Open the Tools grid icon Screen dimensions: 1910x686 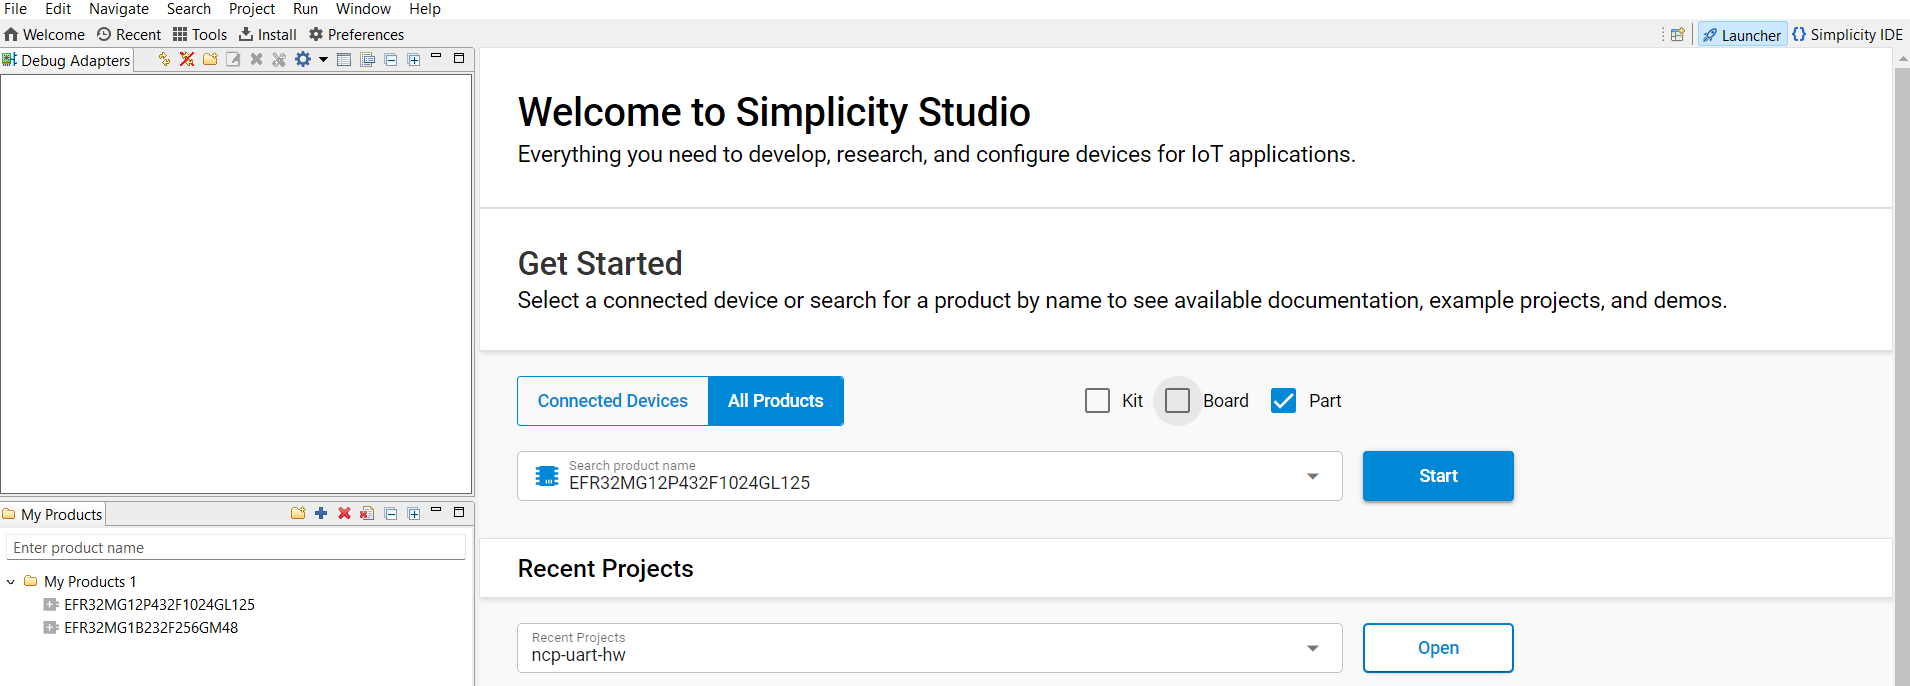pyautogui.click(x=180, y=34)
